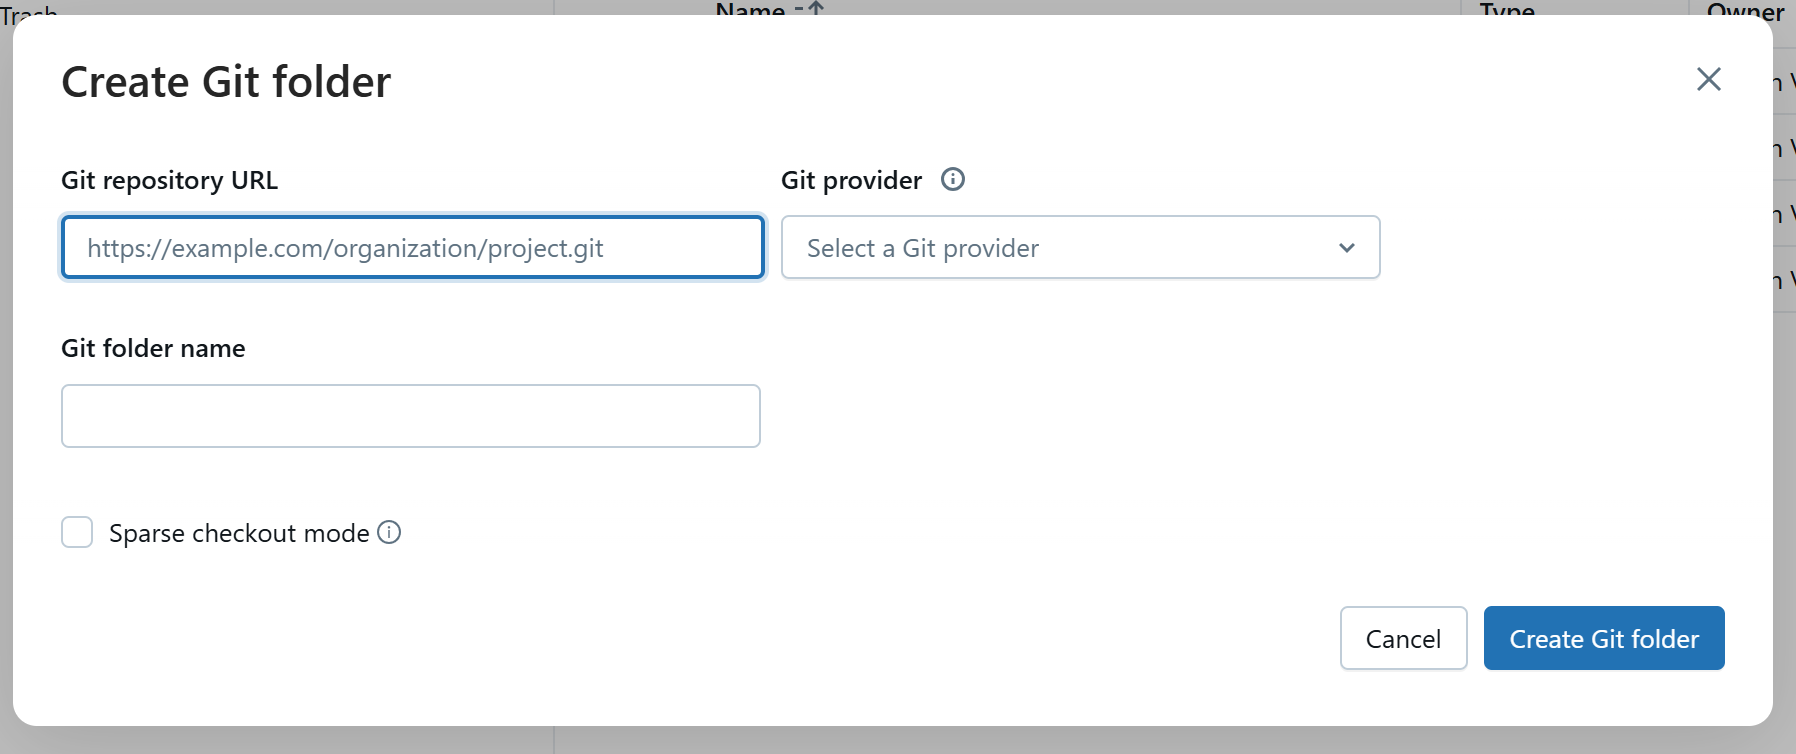This screenshot has width=1796, height=754.
Task: Show info about Sparse checkout mode
Action: (389, 533)
